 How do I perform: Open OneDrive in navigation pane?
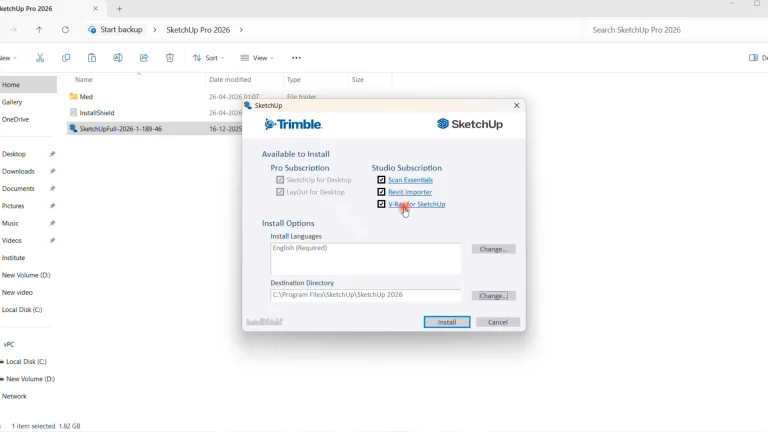point(15,120)
